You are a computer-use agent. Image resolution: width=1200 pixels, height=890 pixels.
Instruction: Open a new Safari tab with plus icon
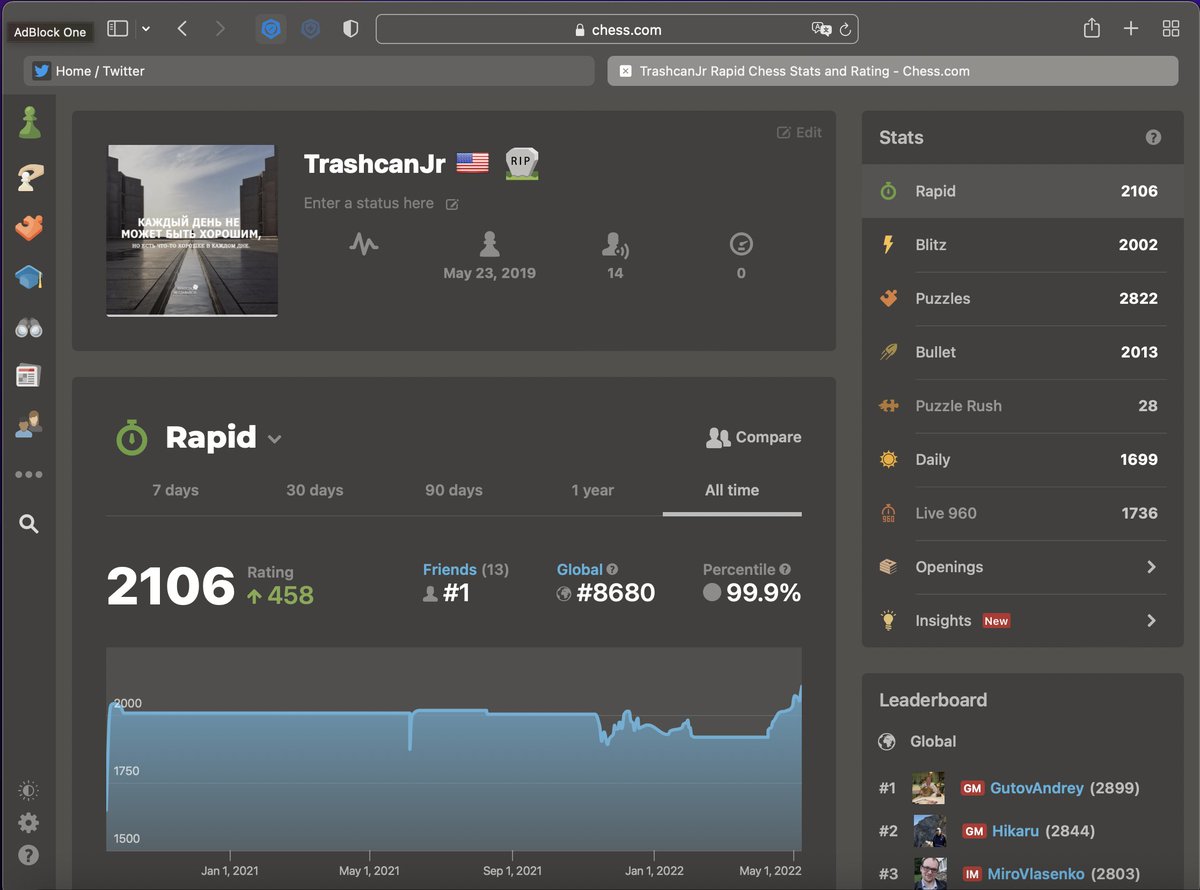pyautogui.click(x=1131, y=29)
